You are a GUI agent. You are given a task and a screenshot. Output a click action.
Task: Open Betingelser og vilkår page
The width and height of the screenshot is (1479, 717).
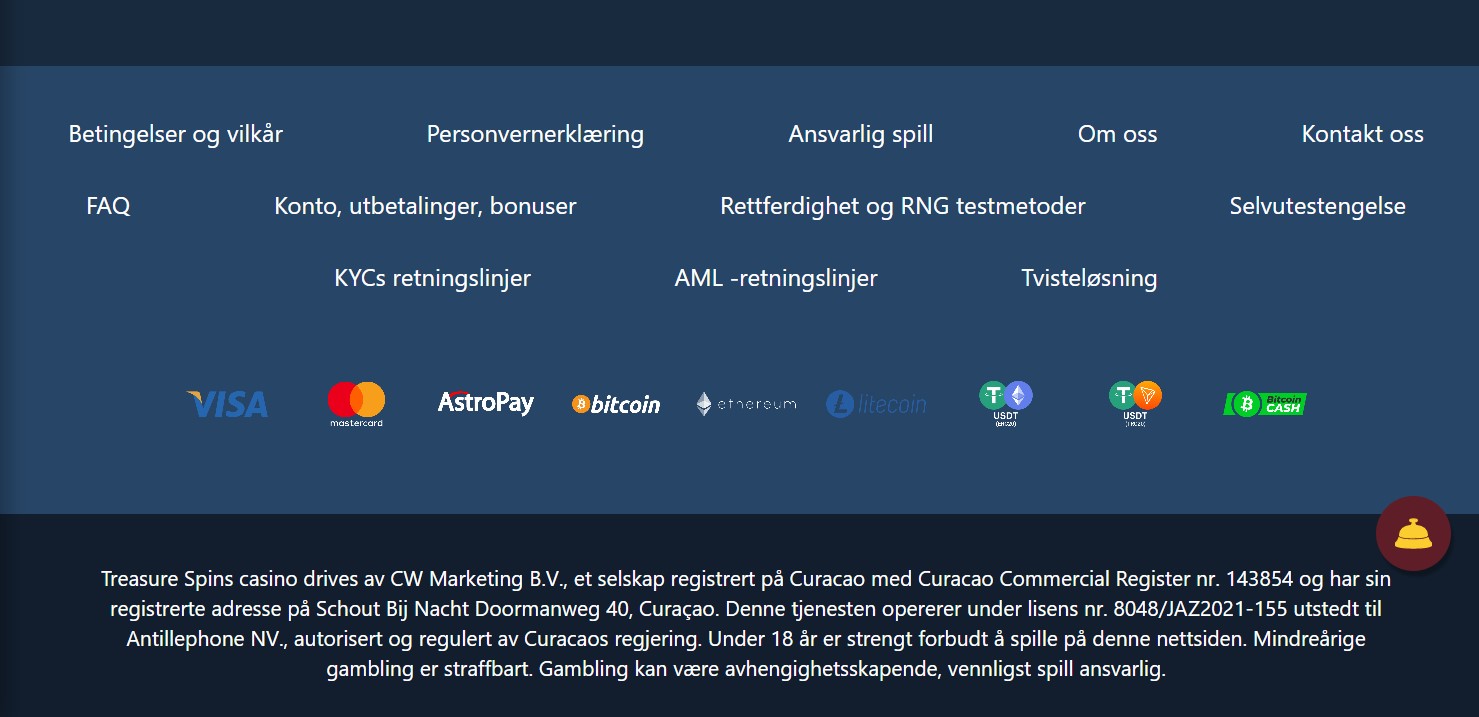point(176,134)
